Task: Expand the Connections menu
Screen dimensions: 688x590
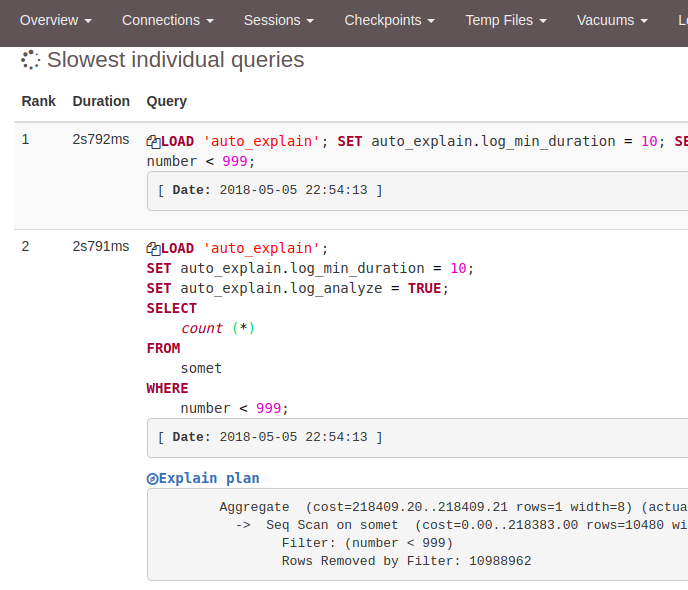Action: [168, 20]
